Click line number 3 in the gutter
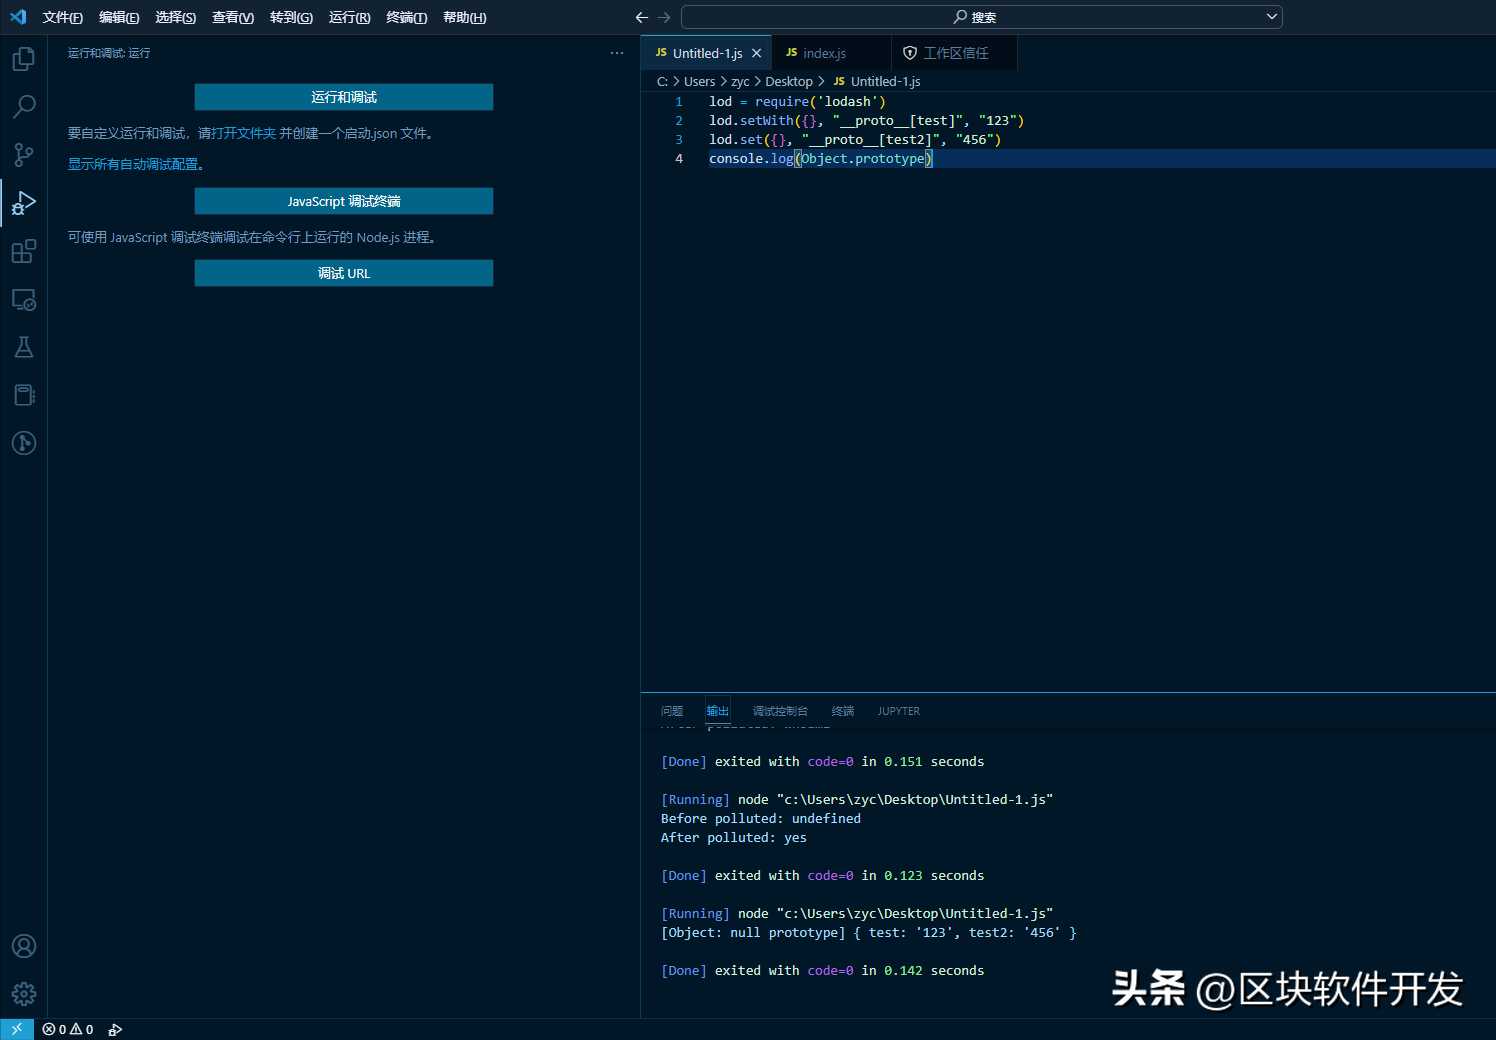 coord(679,139)
